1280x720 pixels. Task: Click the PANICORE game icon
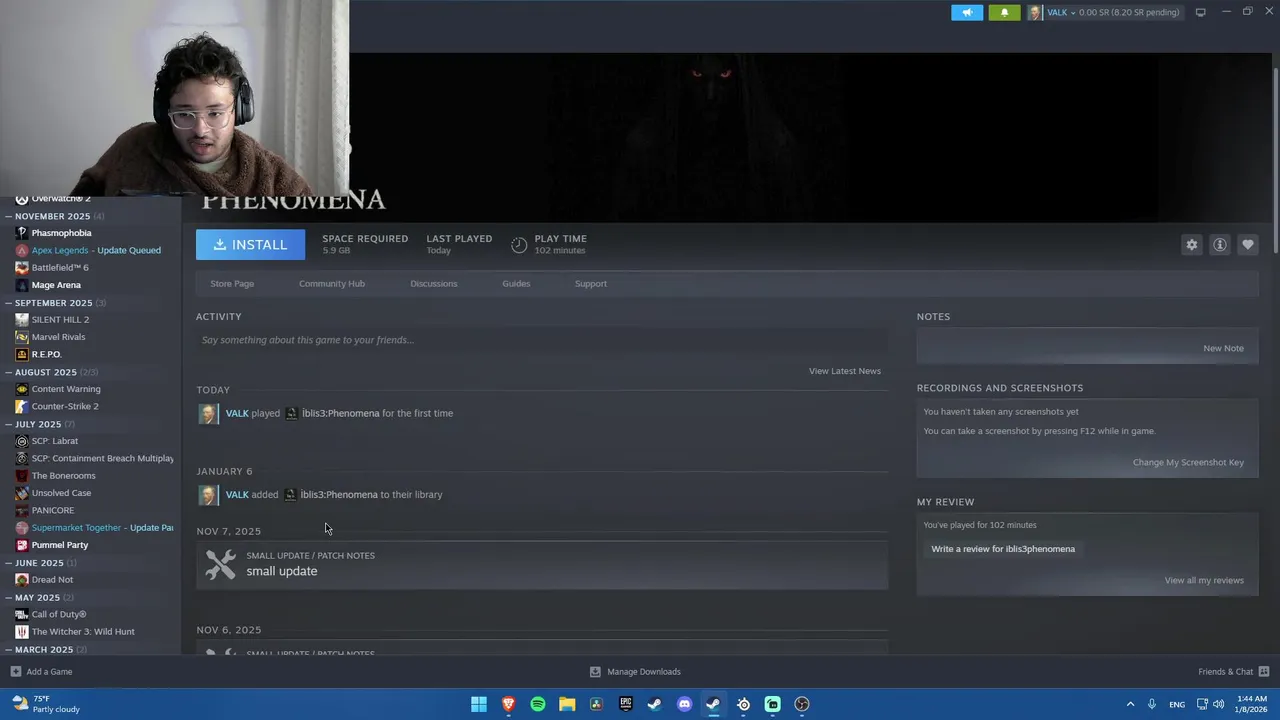(x=22, y=510)
